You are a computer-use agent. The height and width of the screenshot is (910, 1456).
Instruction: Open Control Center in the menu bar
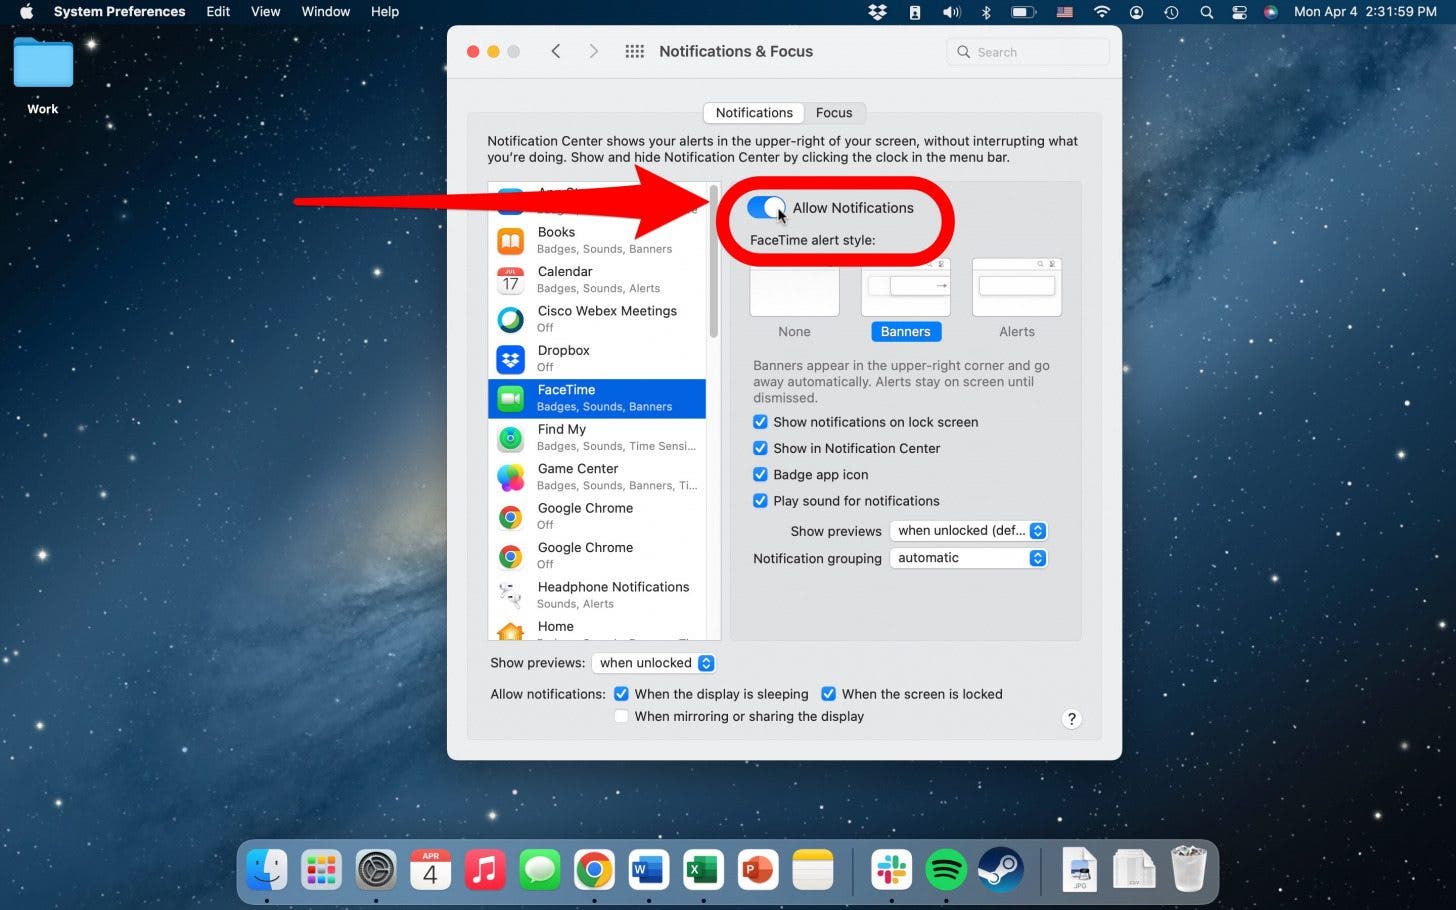(x=1239, y=12)
